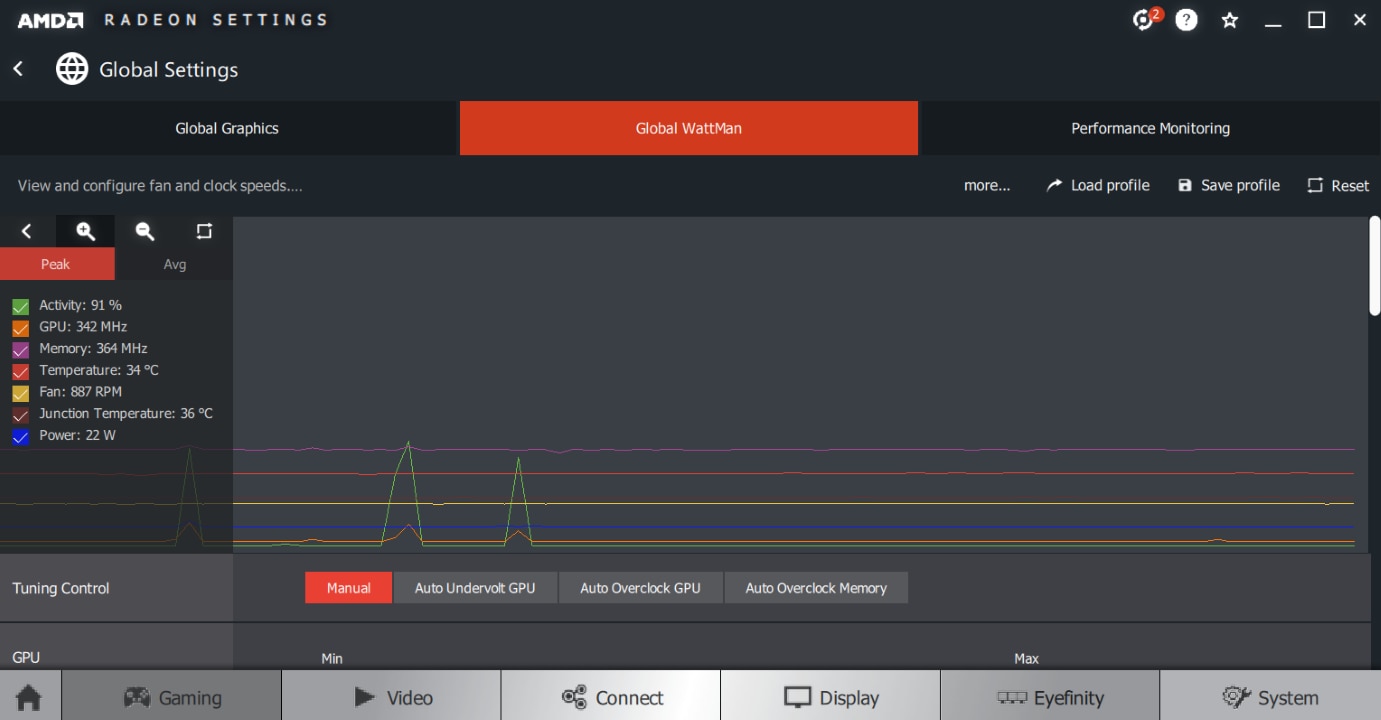Viewport: 1381px width, 720px height.
Task: Click the GPU section label
Action: pos(26,657)
